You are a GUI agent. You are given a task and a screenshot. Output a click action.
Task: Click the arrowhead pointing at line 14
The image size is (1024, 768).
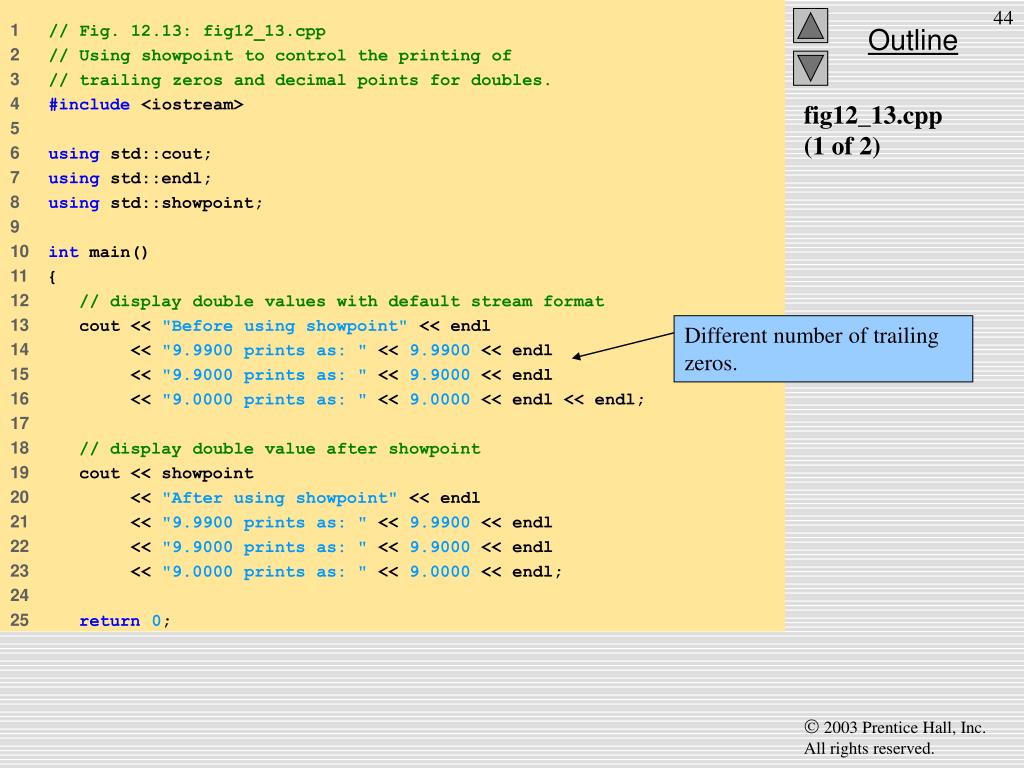coord(579,355)
